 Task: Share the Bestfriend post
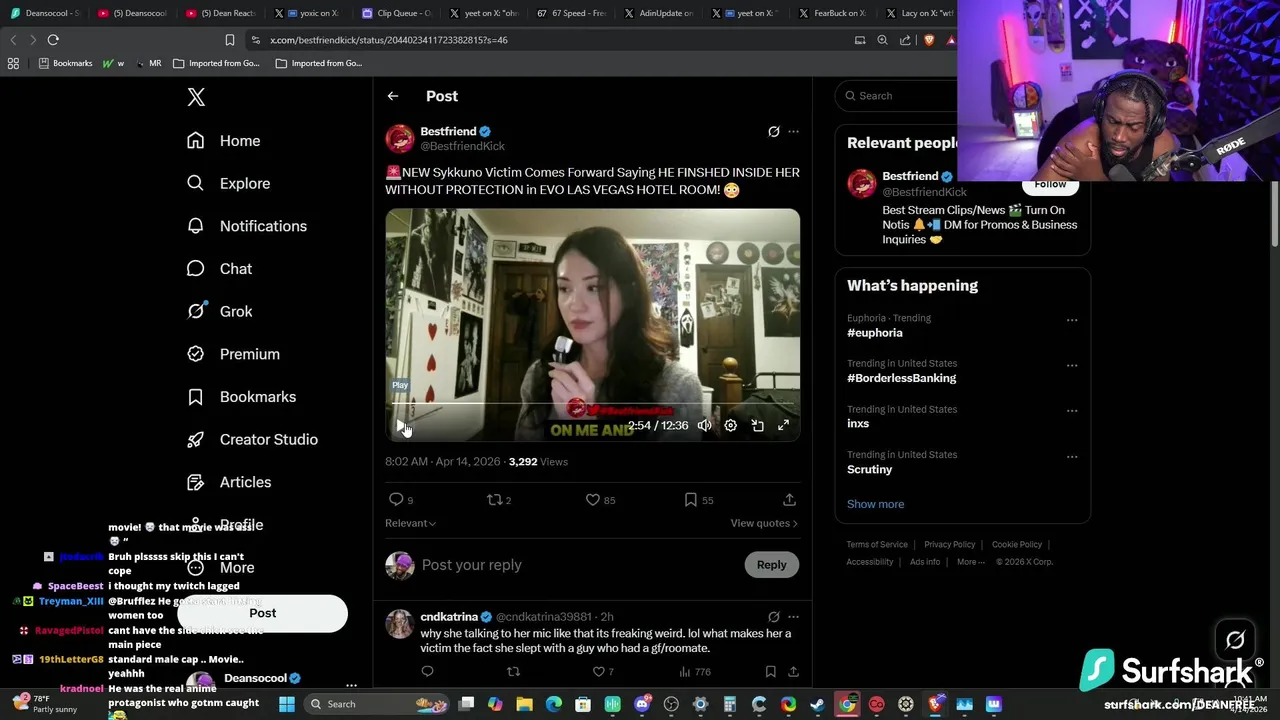pyautogui.click(x=789, y=499)
